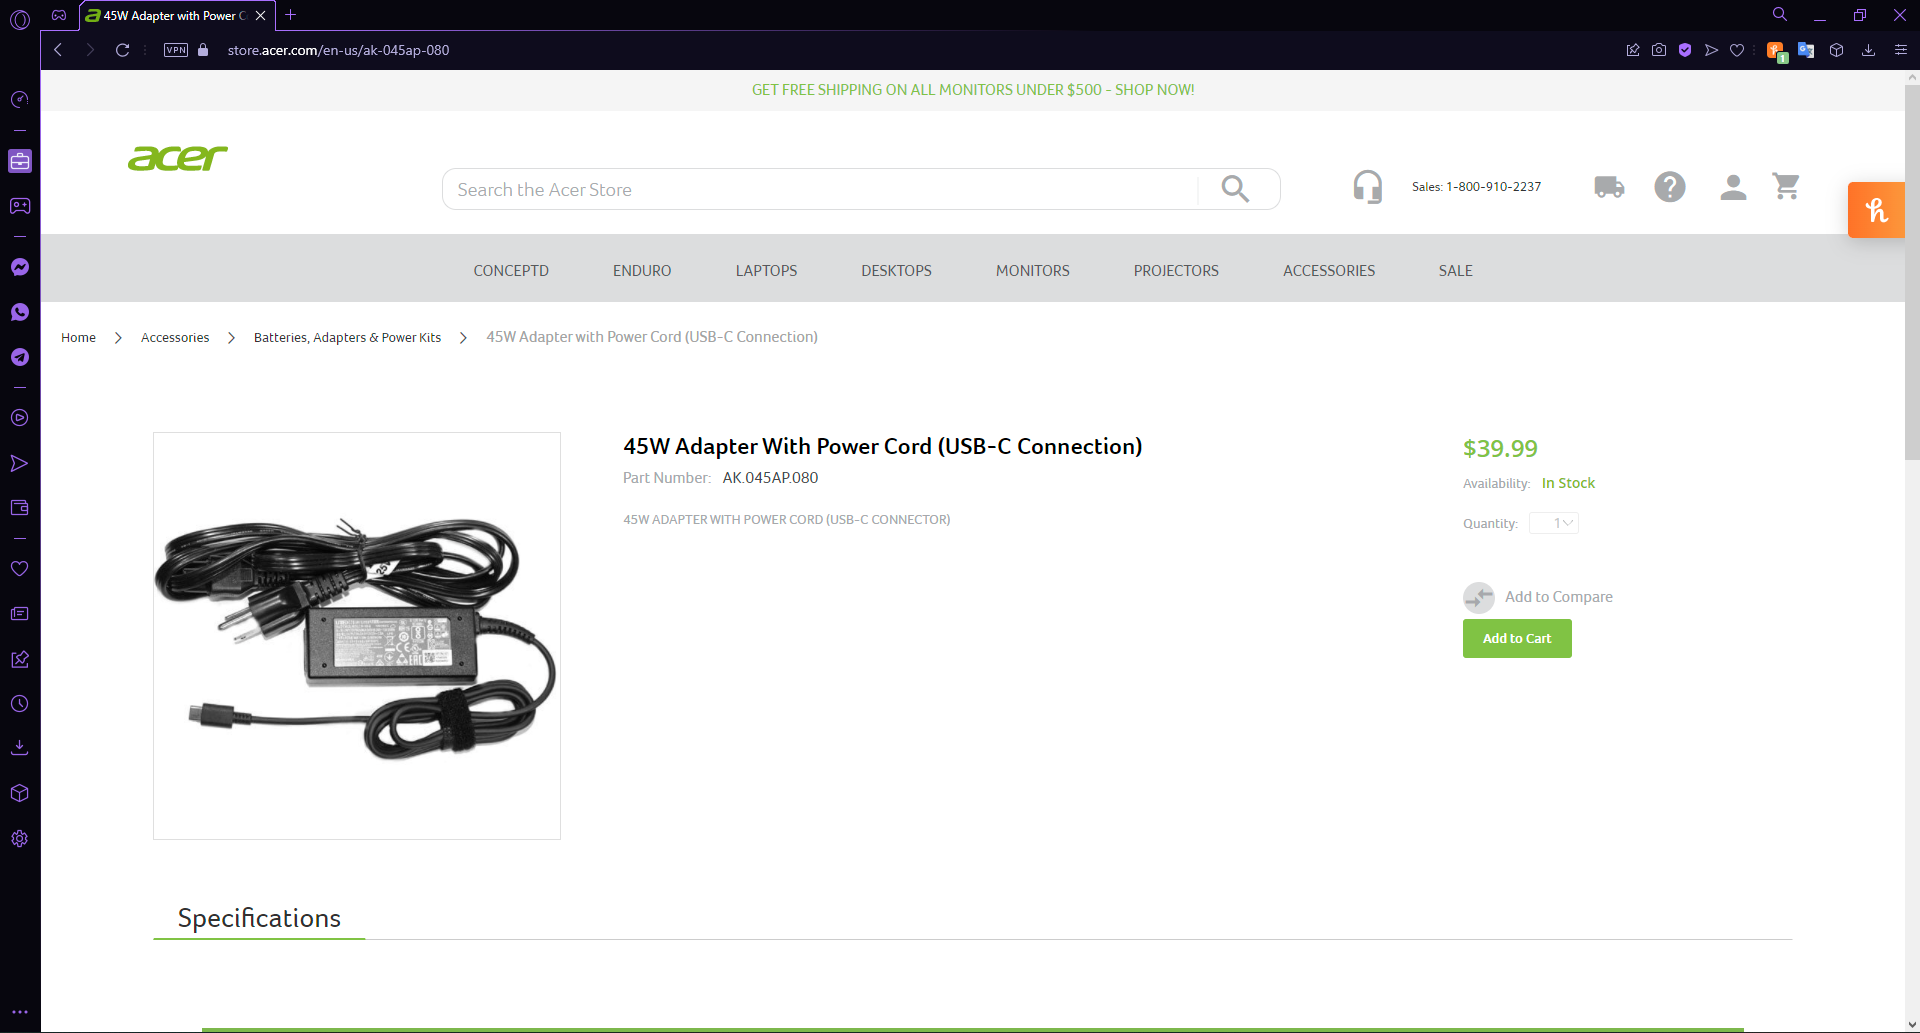1920x1033 pixels.
Task: Open the GX Corner gamepad sidebar icon
Action: coord(20,206)
